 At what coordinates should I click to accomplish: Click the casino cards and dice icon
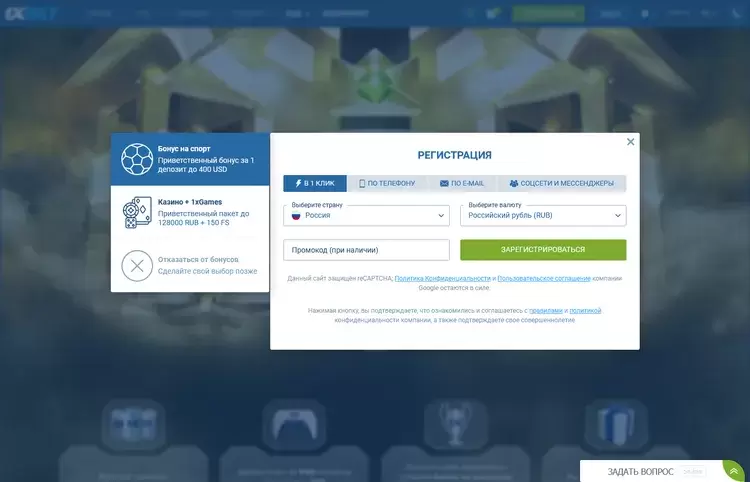point(136,213)
